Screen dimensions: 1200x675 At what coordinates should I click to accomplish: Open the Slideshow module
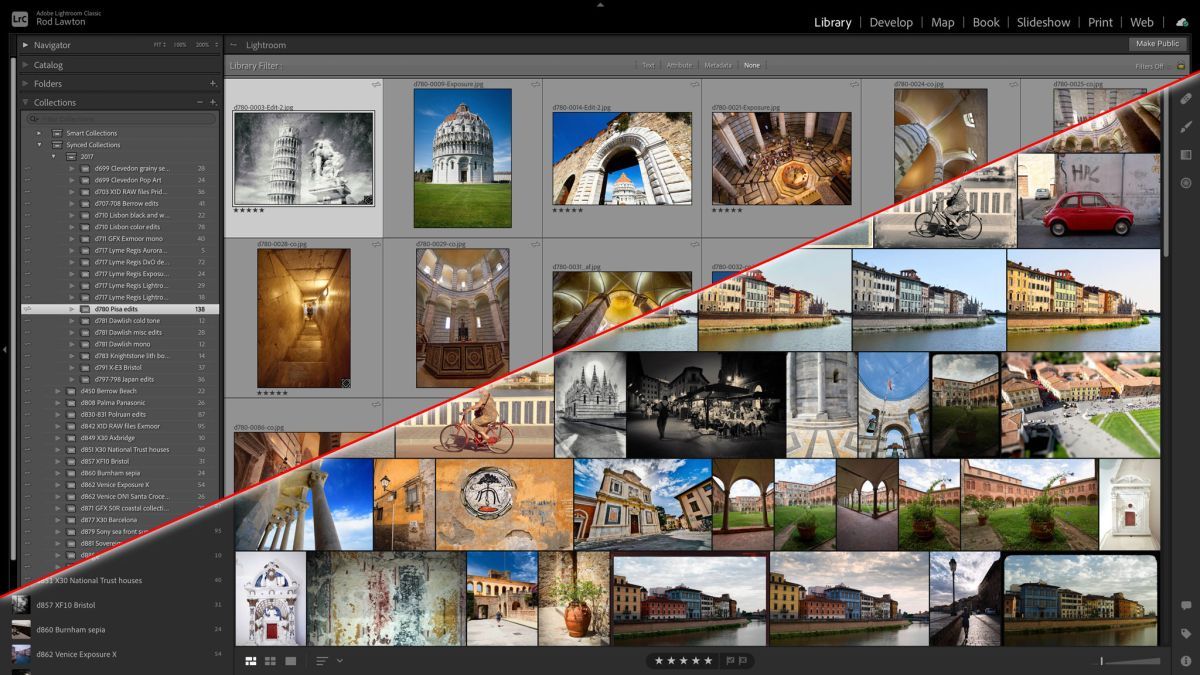[1044, 22]
